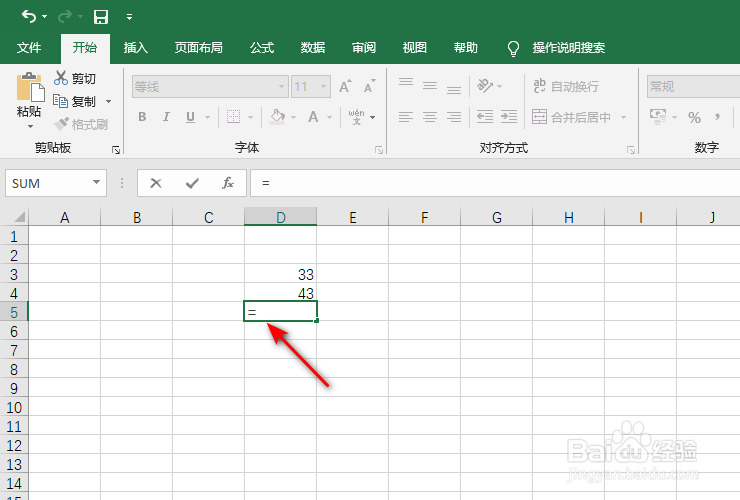
Task: Click the 格式刷 format painter
Action: [80, 124]
